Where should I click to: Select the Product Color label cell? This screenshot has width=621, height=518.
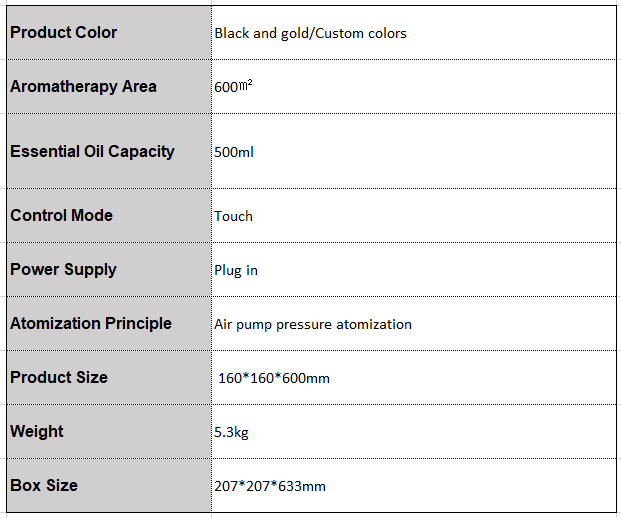point(109,32)
